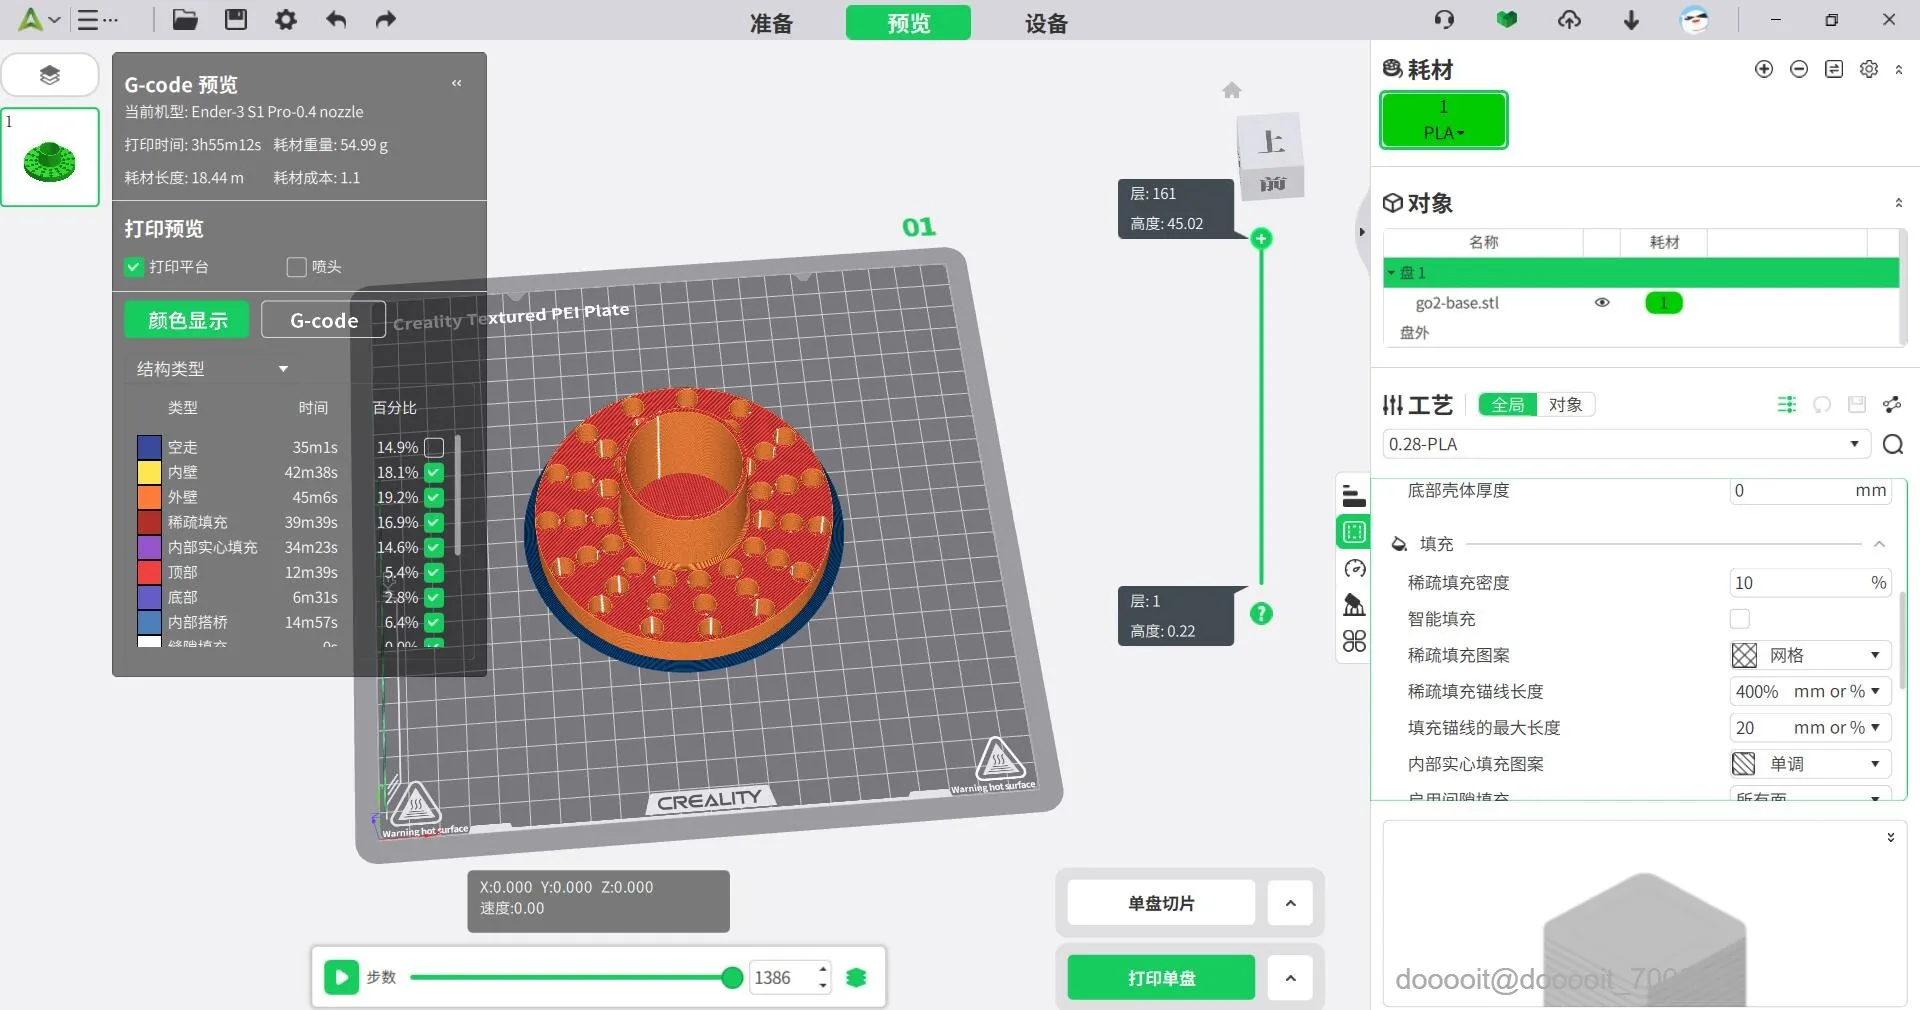Collapse the 盘 1 tree item
This screenshot has width=1920, height=1010.
[x=1391, y=272]
